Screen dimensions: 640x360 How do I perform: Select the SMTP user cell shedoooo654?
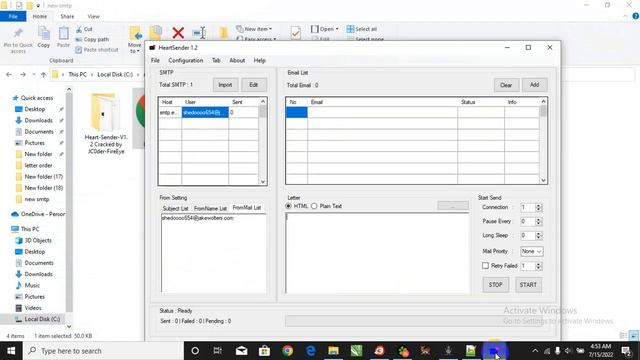(205, 112)
